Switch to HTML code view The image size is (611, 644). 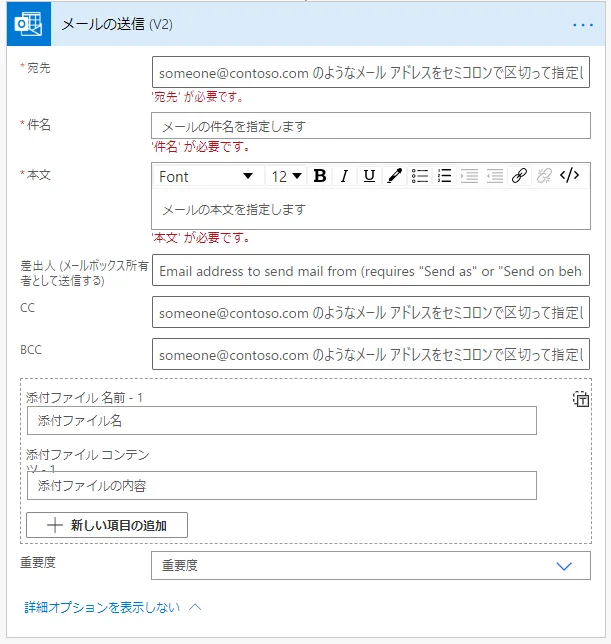point(570,176)
